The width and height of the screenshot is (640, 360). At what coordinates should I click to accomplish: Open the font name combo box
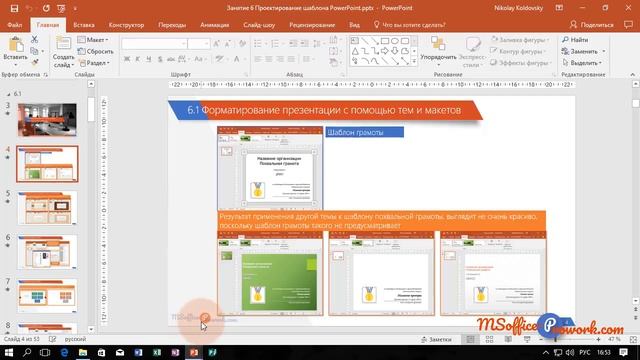coord(154,43)
